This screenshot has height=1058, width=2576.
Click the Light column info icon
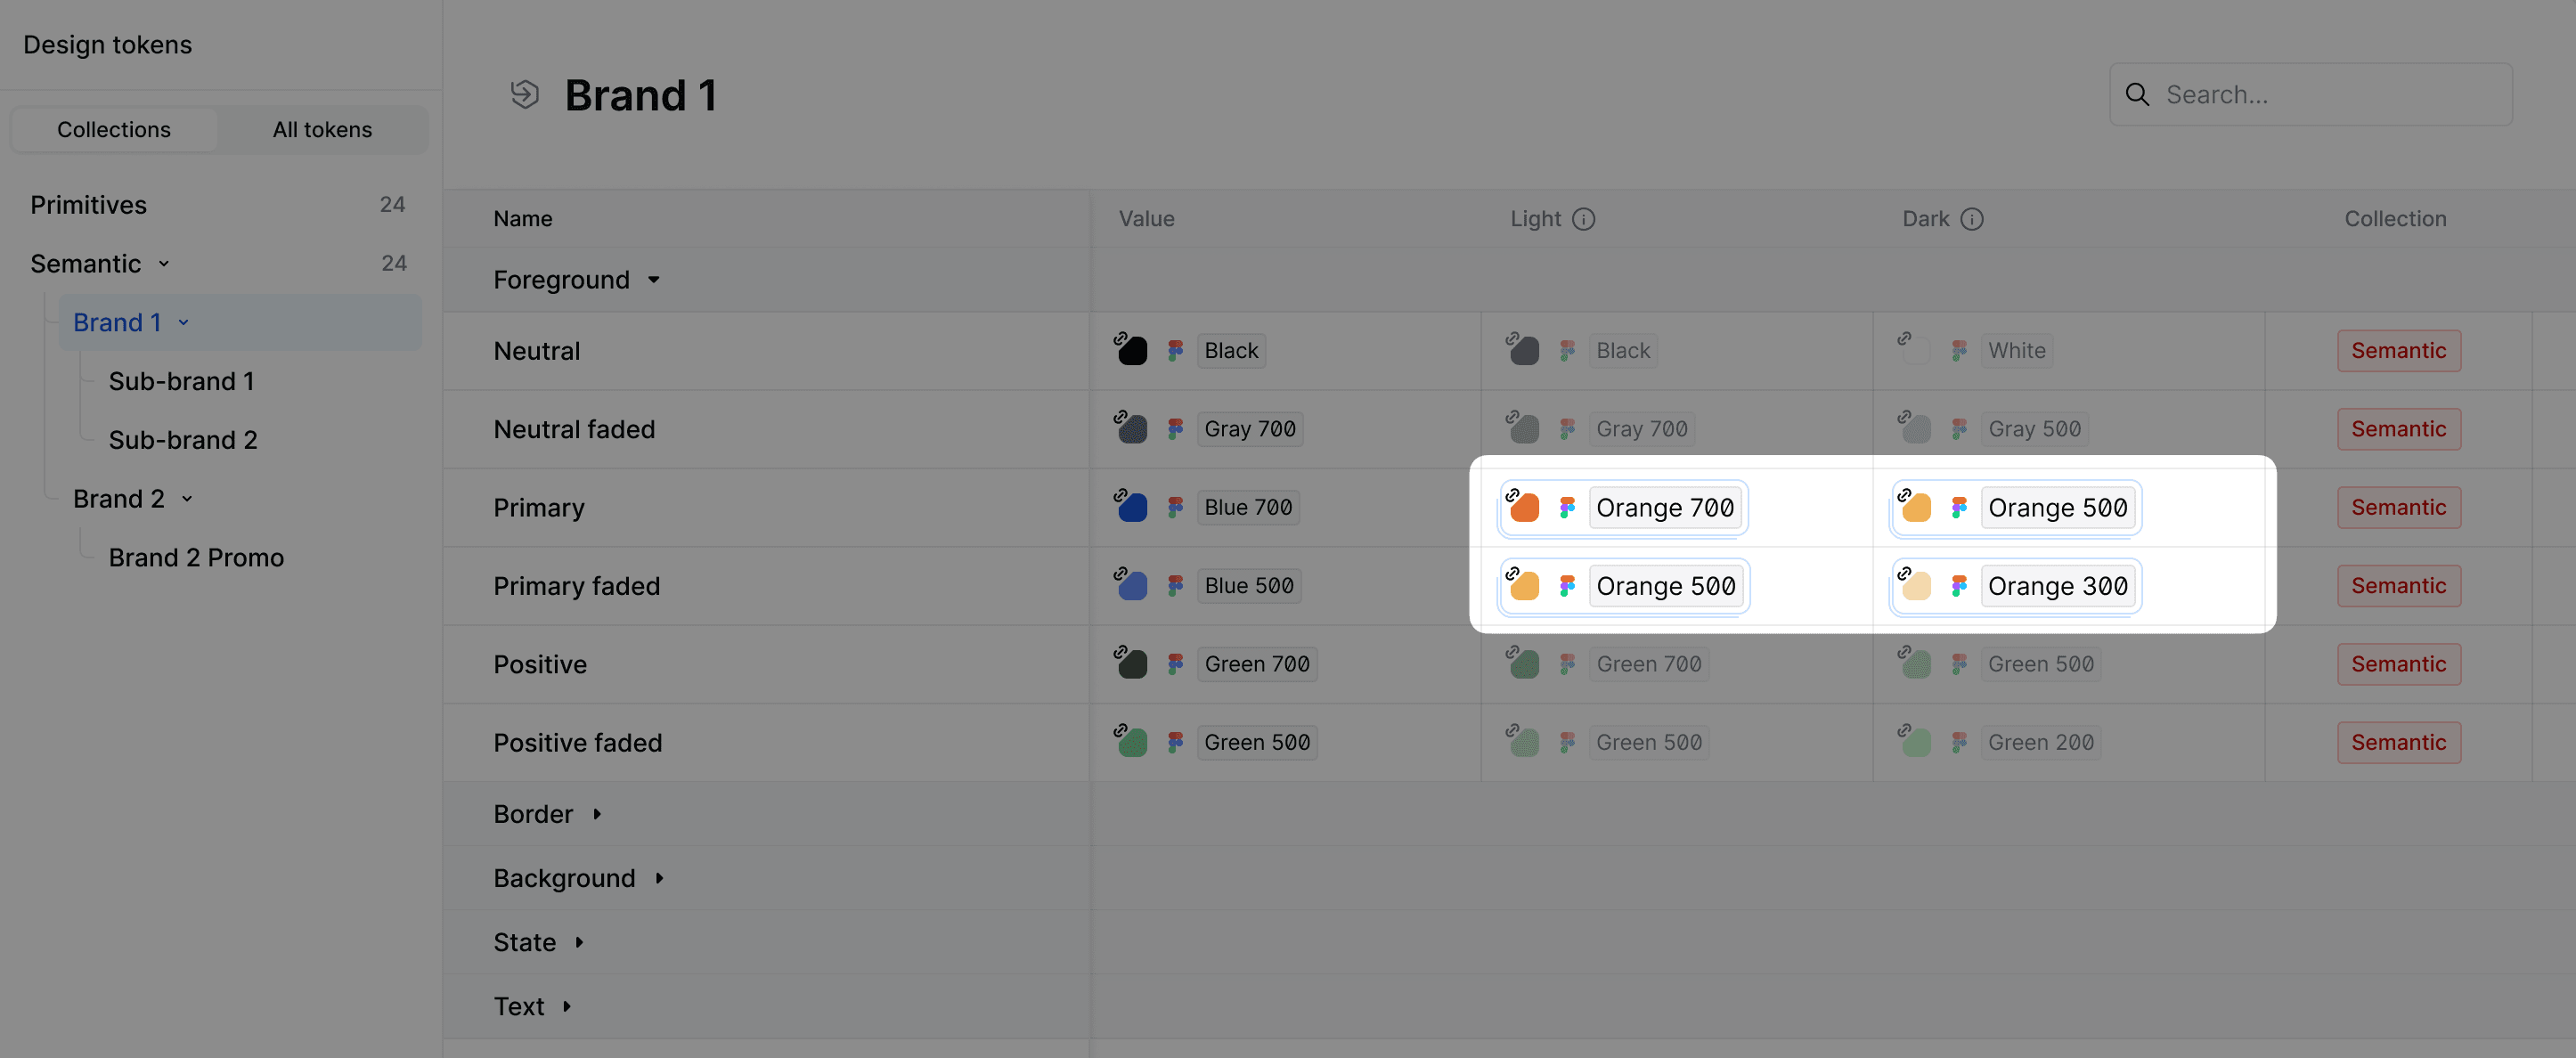pos(1583,219)
